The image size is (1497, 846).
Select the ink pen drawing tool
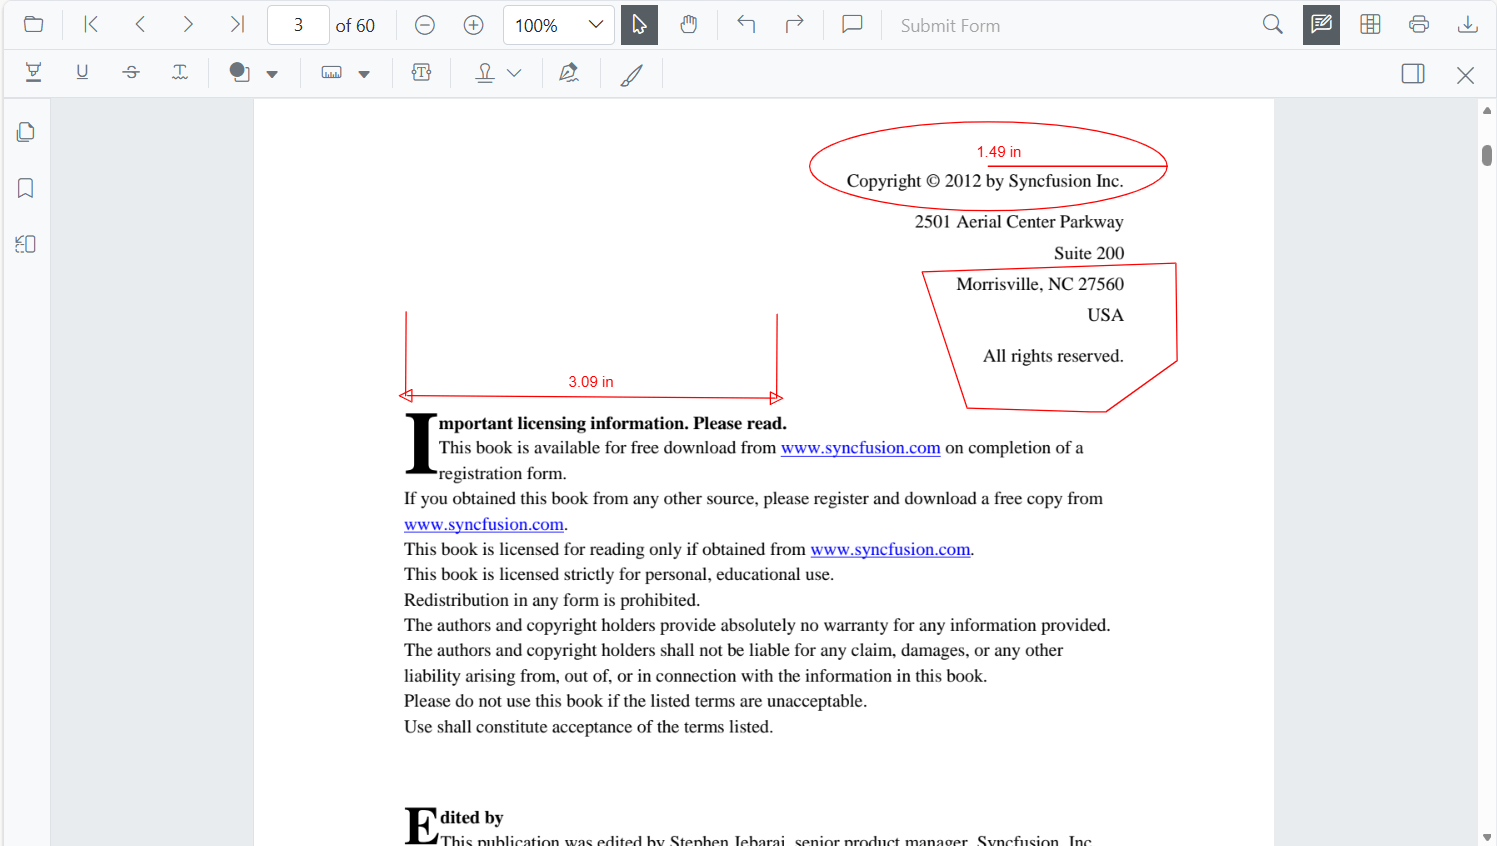coord(631,73)
